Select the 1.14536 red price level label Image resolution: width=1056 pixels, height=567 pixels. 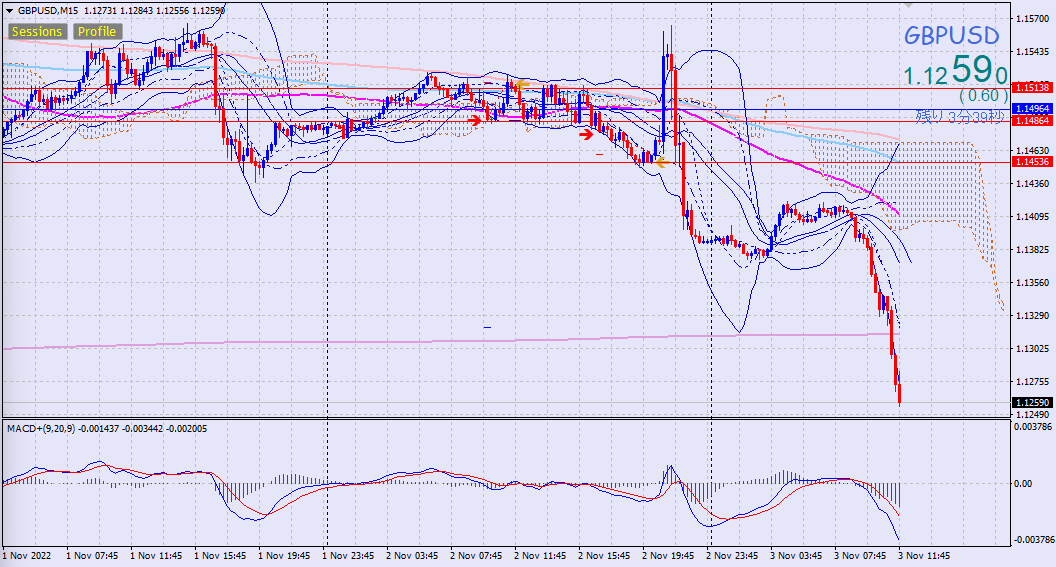1032,162
